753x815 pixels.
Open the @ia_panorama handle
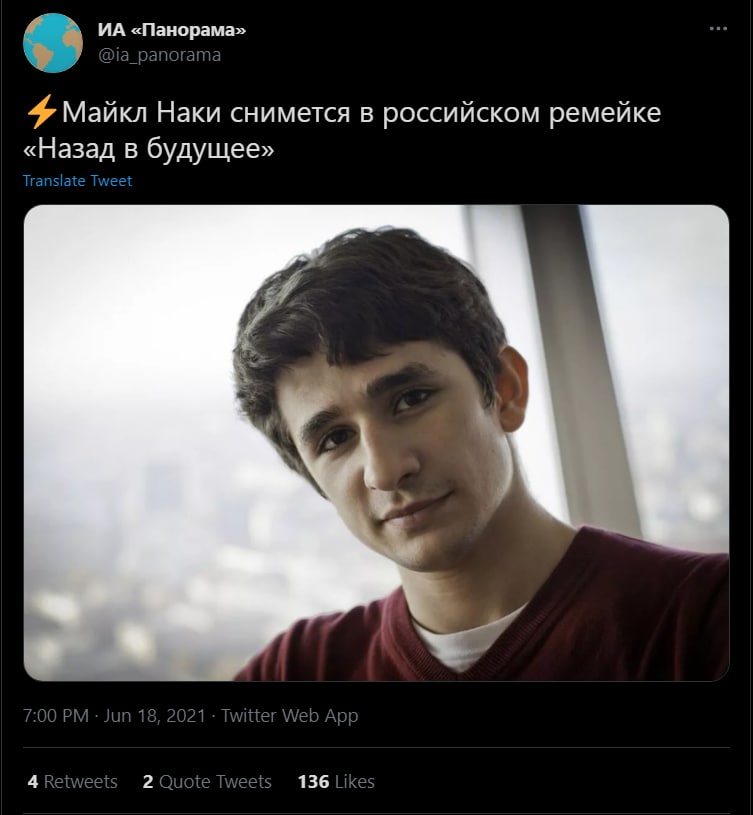click(160, 55)
